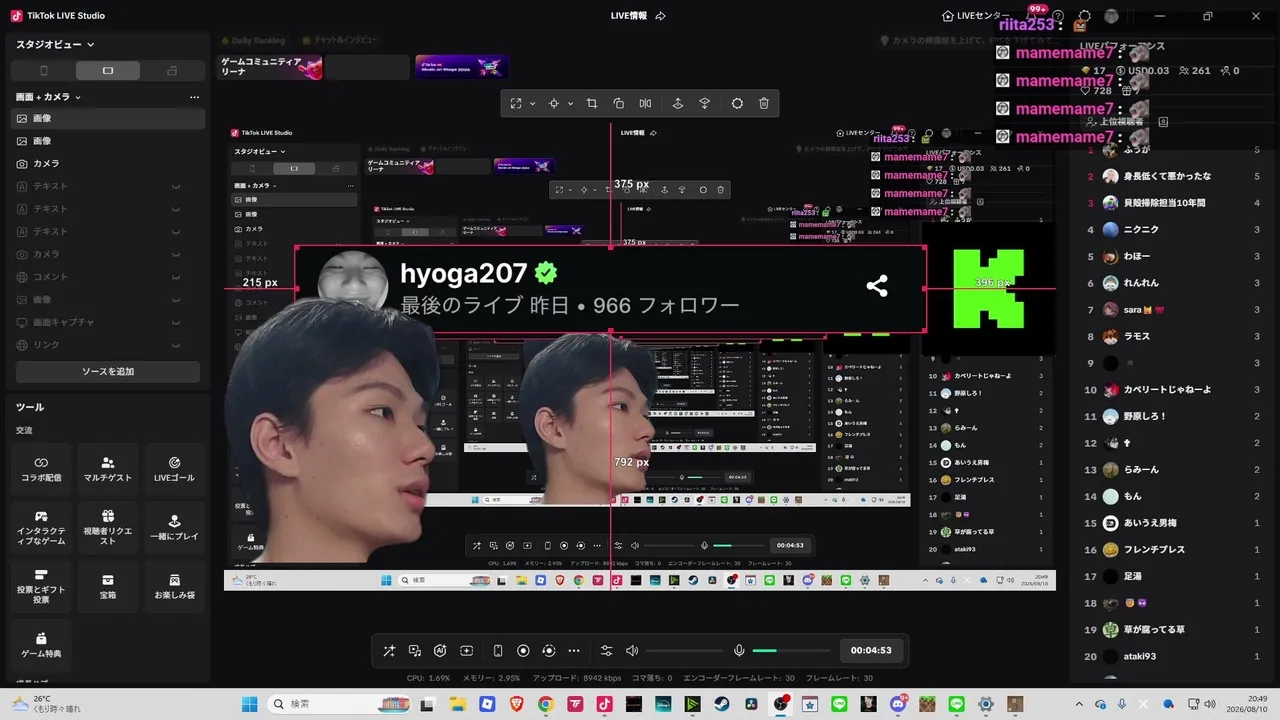The width and height of the screenshot is (1280, 720).
Task: Click the media and music icon
Action: point(415,651)
